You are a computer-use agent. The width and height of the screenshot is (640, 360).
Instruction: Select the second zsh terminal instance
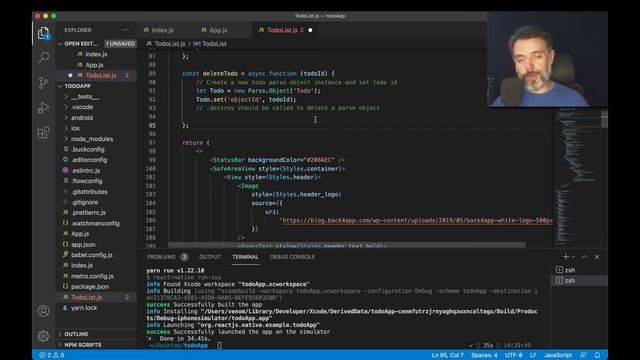click(570, 280)
